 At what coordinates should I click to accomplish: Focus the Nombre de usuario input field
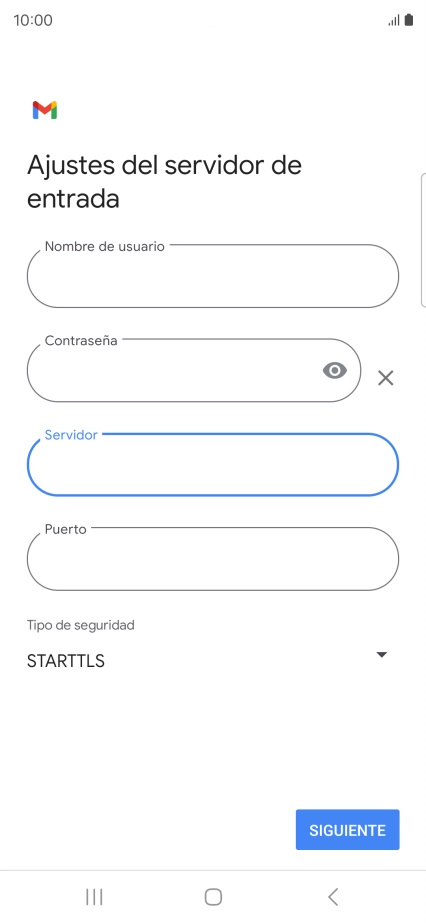[x=213, y=275]
